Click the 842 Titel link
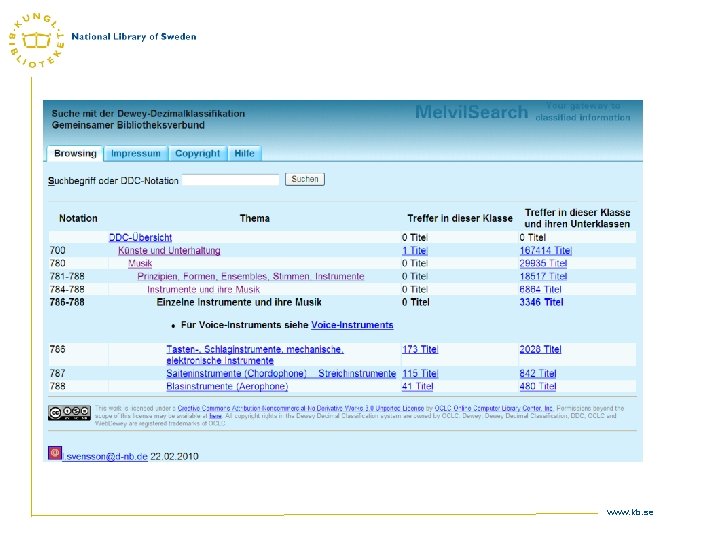This screenshot has width=720, height=540. [538, 373]
